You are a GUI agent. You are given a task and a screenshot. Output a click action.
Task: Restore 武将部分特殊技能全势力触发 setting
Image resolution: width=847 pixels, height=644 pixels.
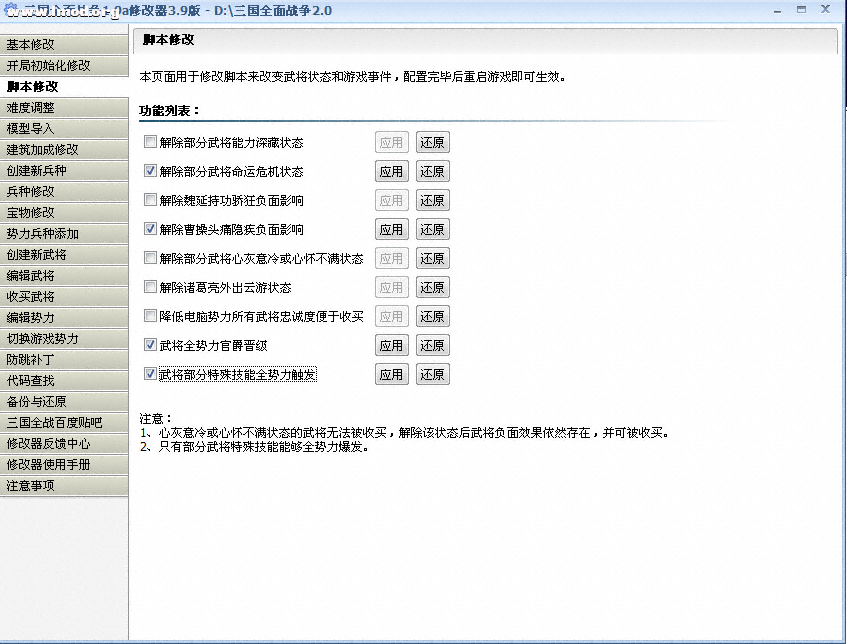tap(432, 374)
